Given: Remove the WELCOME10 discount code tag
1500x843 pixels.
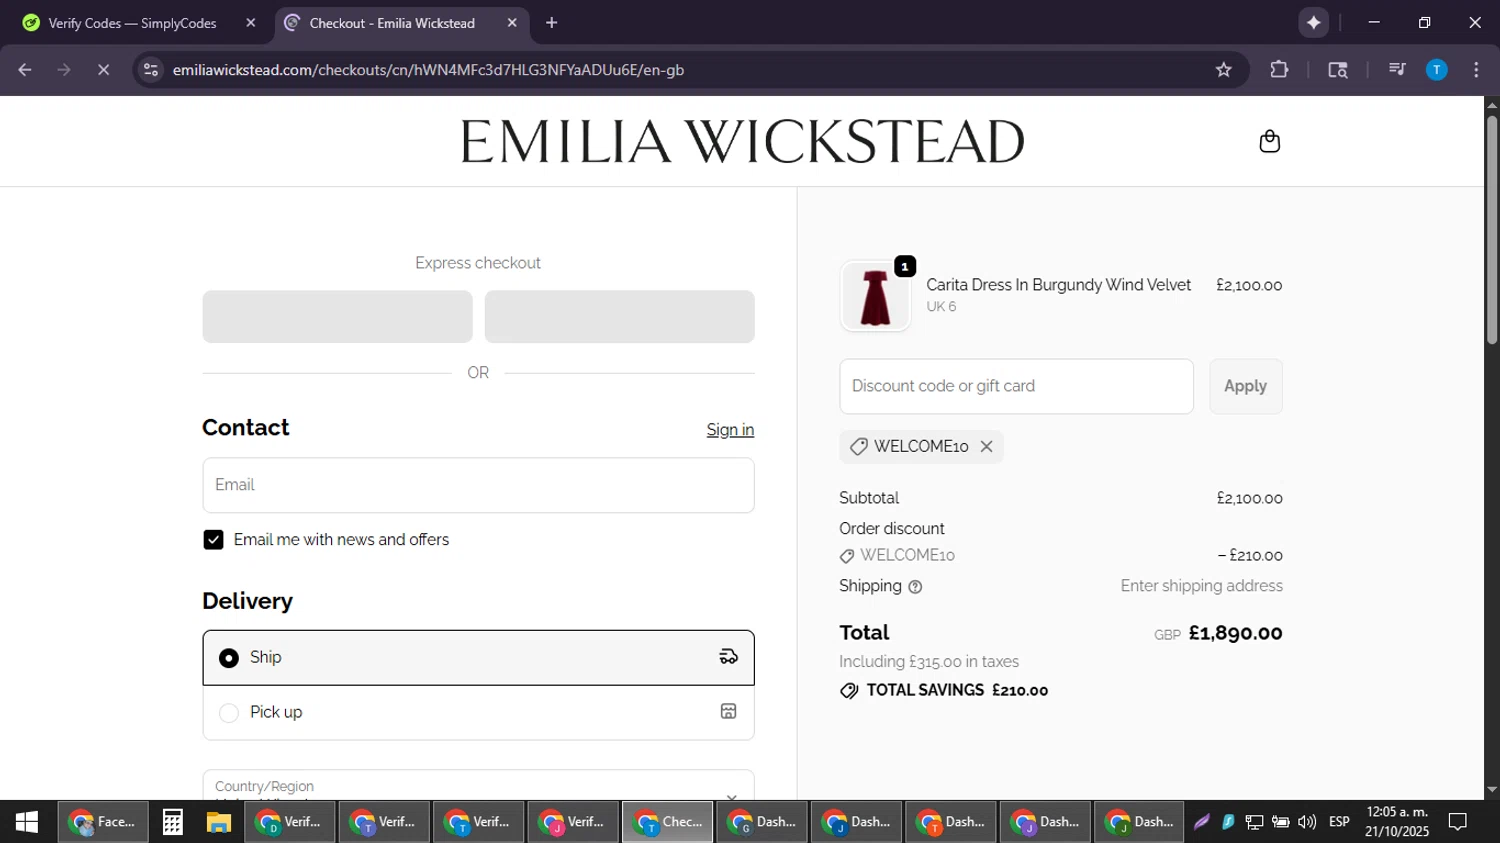Looking at the screenshot, I should [x=986, y=447].
